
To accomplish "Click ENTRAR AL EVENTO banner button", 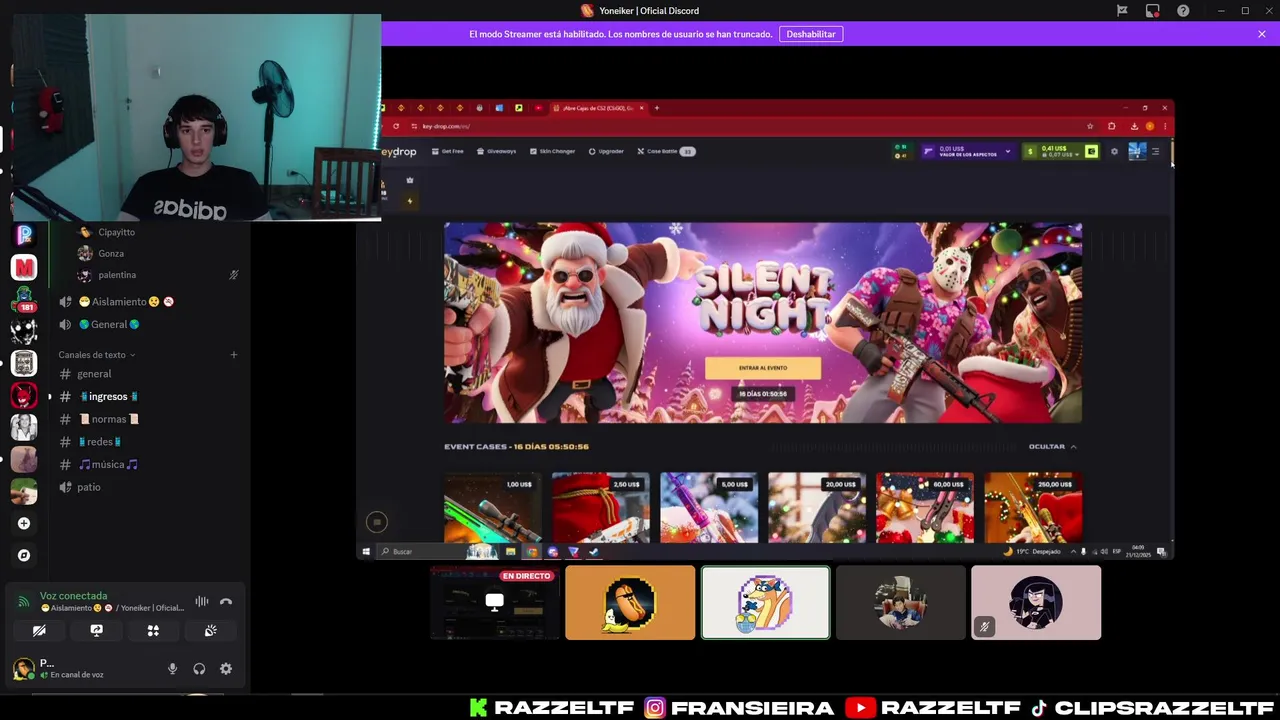I will [763, 368].
